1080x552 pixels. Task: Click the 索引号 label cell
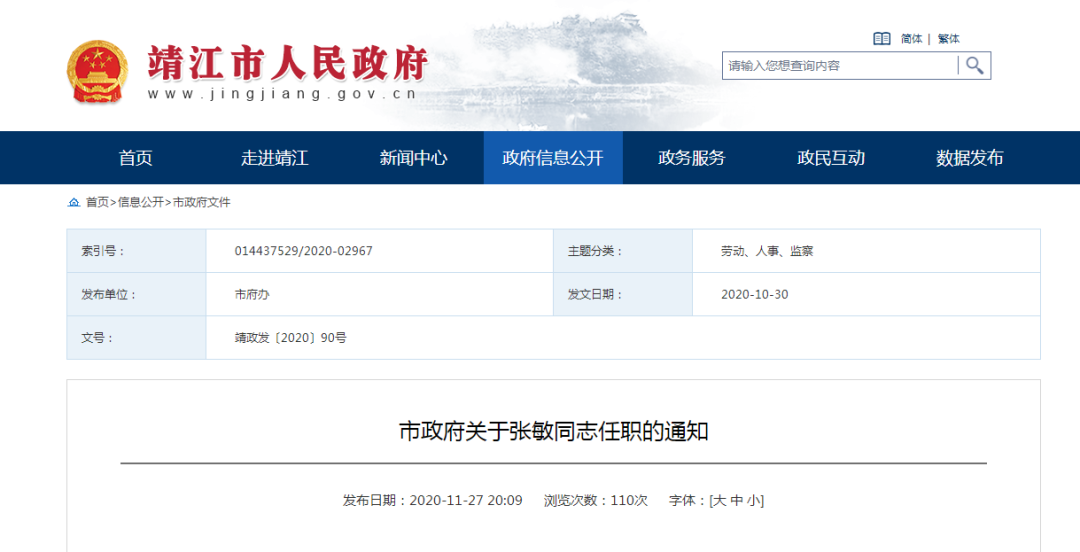[x=136, y=251]
